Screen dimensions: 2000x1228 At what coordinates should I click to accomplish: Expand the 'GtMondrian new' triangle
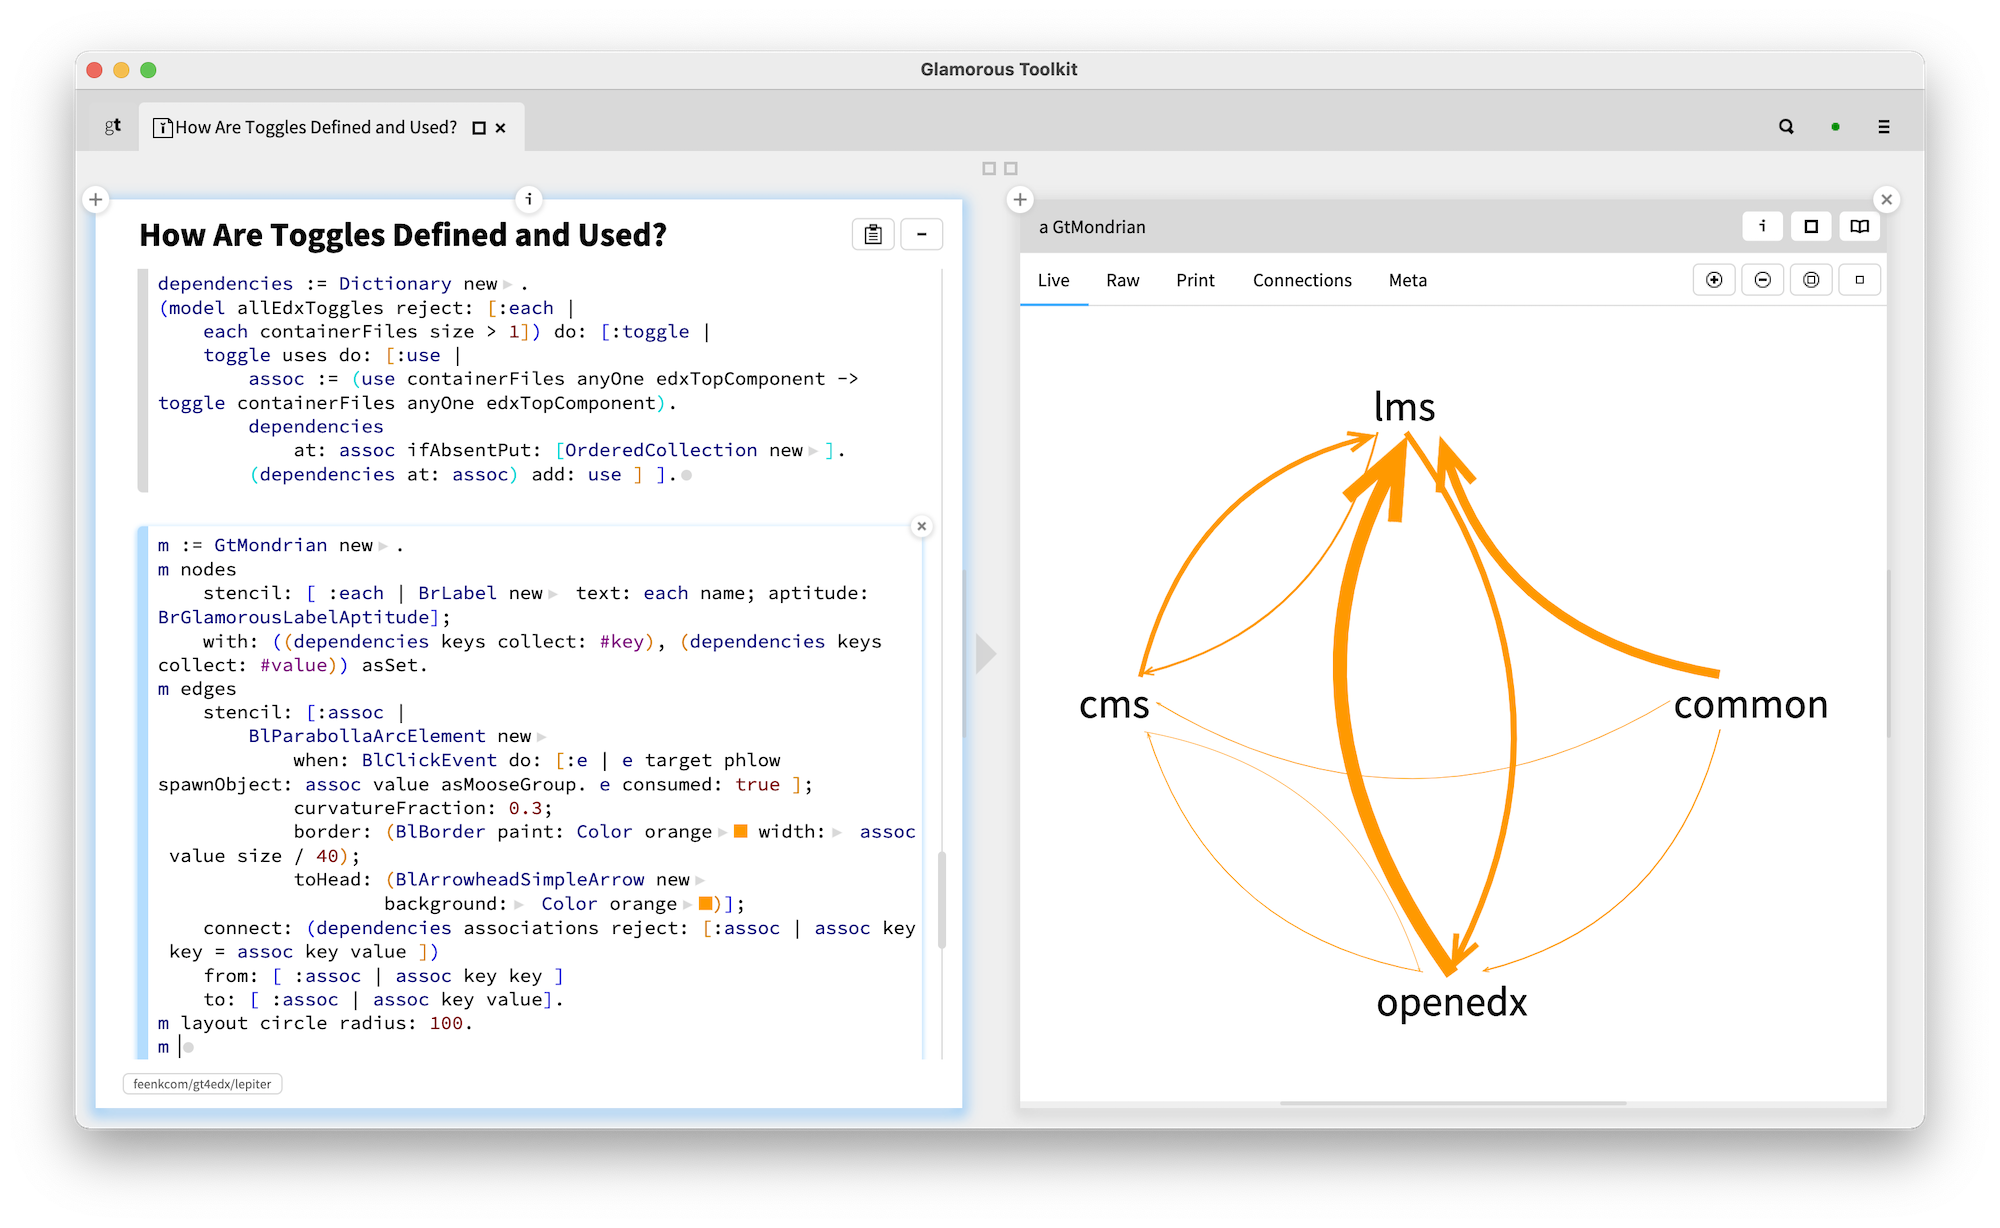pos(383,547)
